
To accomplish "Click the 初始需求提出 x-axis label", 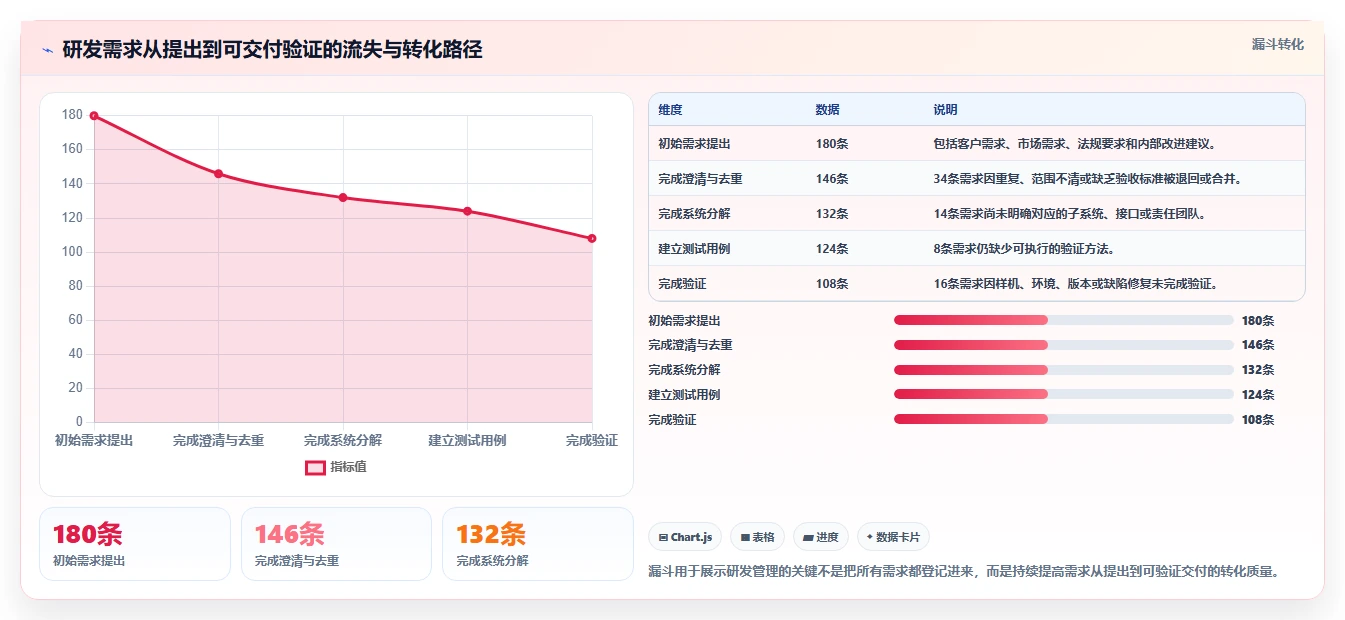I will tap(94, 440).
